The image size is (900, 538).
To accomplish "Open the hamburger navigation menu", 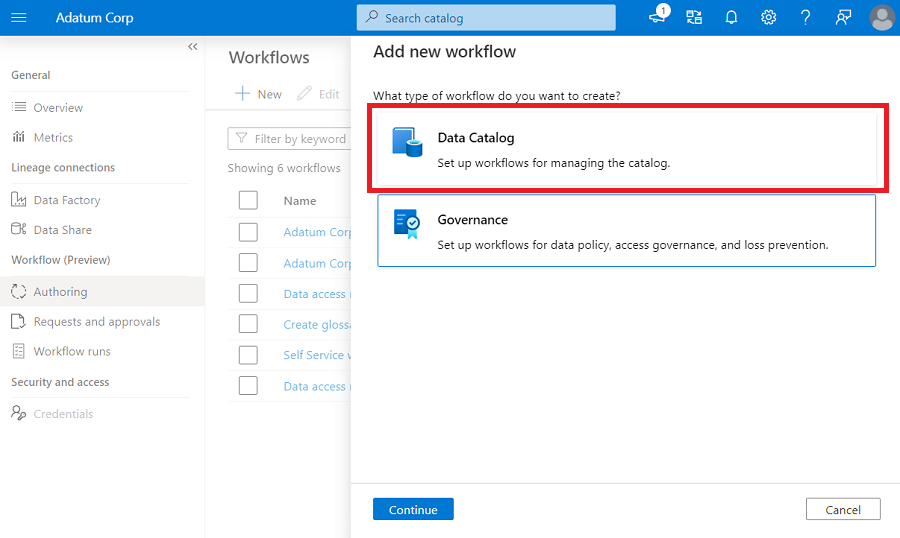I will point(19,18).
